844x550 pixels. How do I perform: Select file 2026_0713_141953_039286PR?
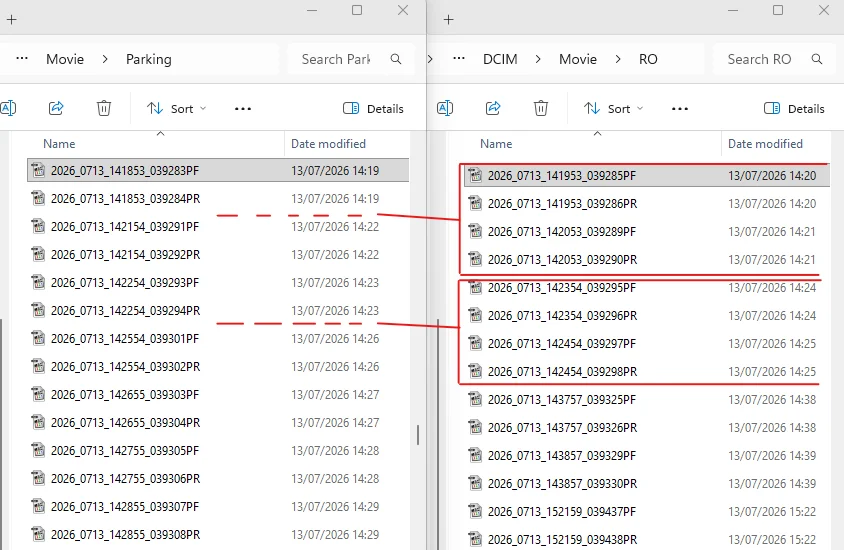(x=647, y=203)
